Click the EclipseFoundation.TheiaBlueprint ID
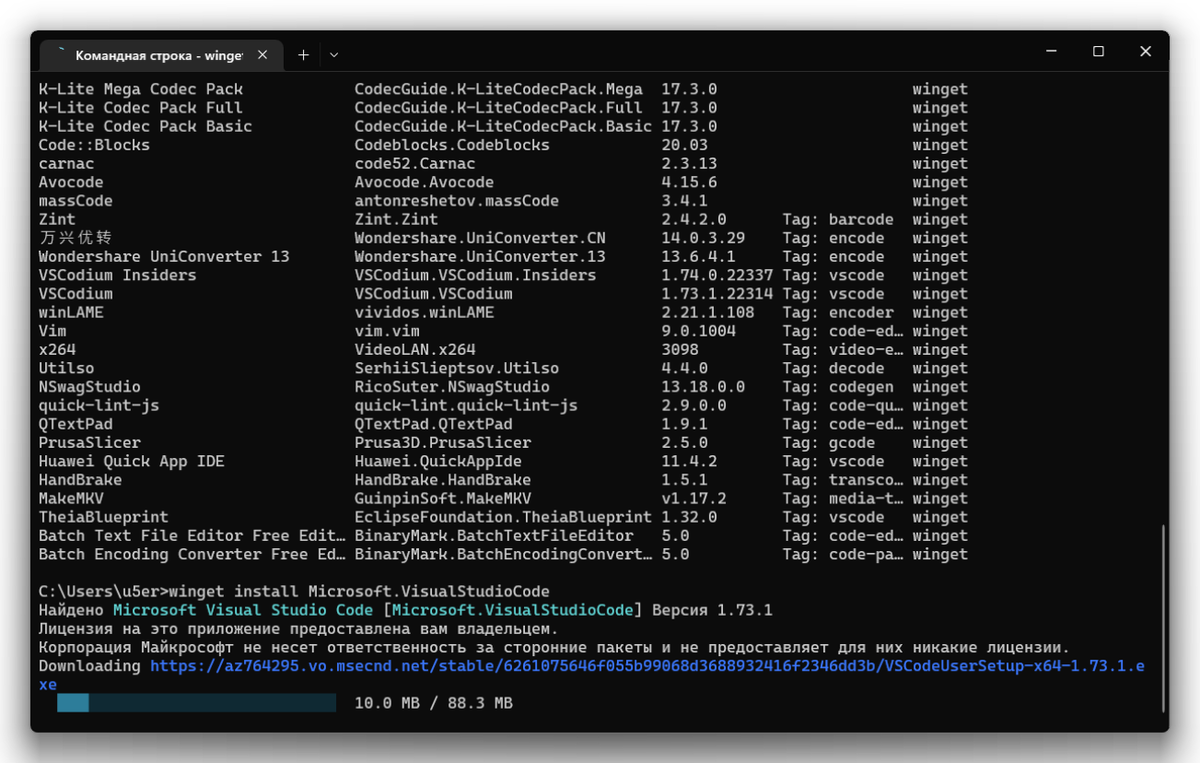 (503, 517)
